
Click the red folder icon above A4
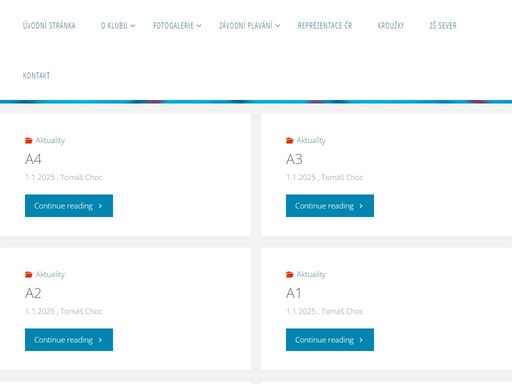pyautogui.click(x=29, y=140)
